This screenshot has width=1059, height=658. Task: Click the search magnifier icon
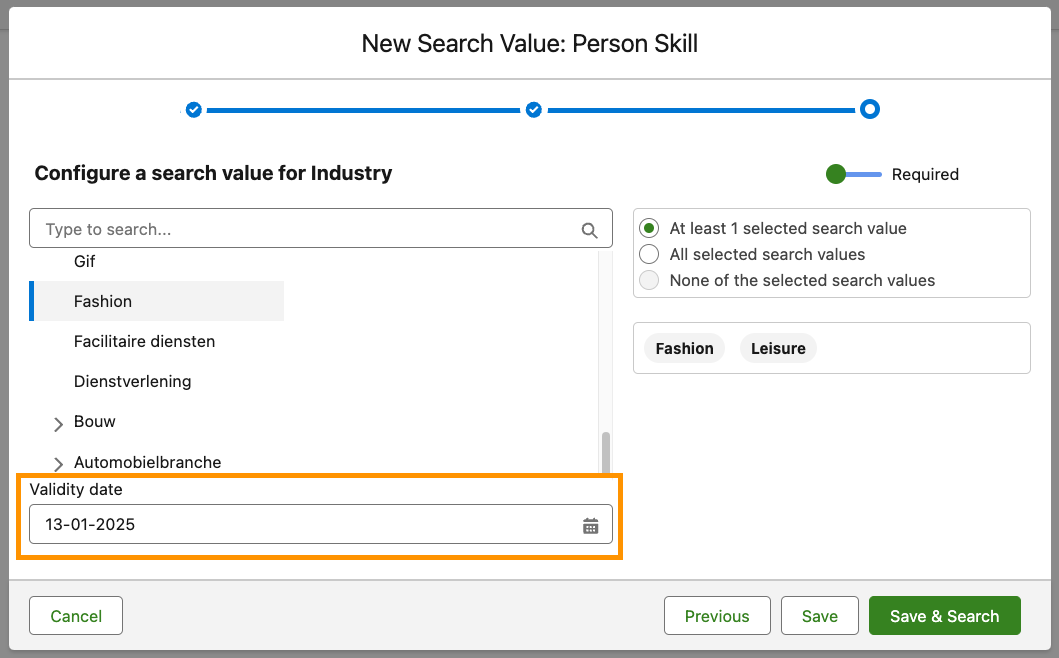[x=590, y=230]
